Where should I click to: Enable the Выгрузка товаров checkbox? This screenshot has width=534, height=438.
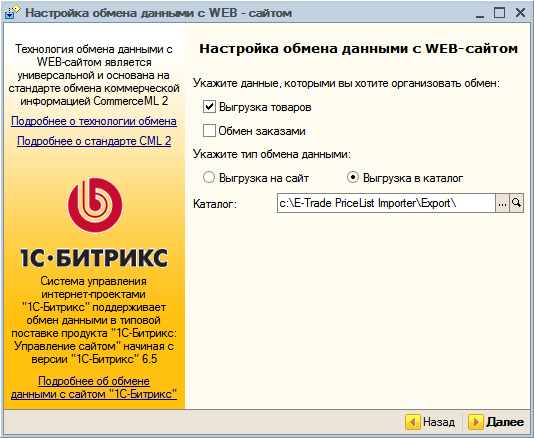(209, 107)
